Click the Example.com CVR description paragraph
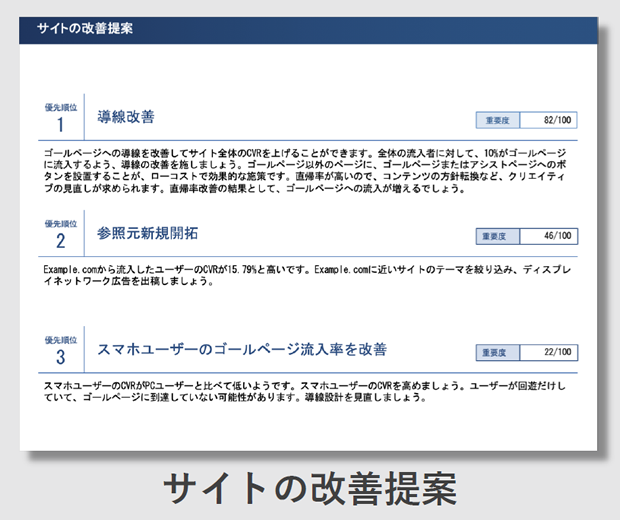The image size is (620, 520). click(x=297, y=275)
